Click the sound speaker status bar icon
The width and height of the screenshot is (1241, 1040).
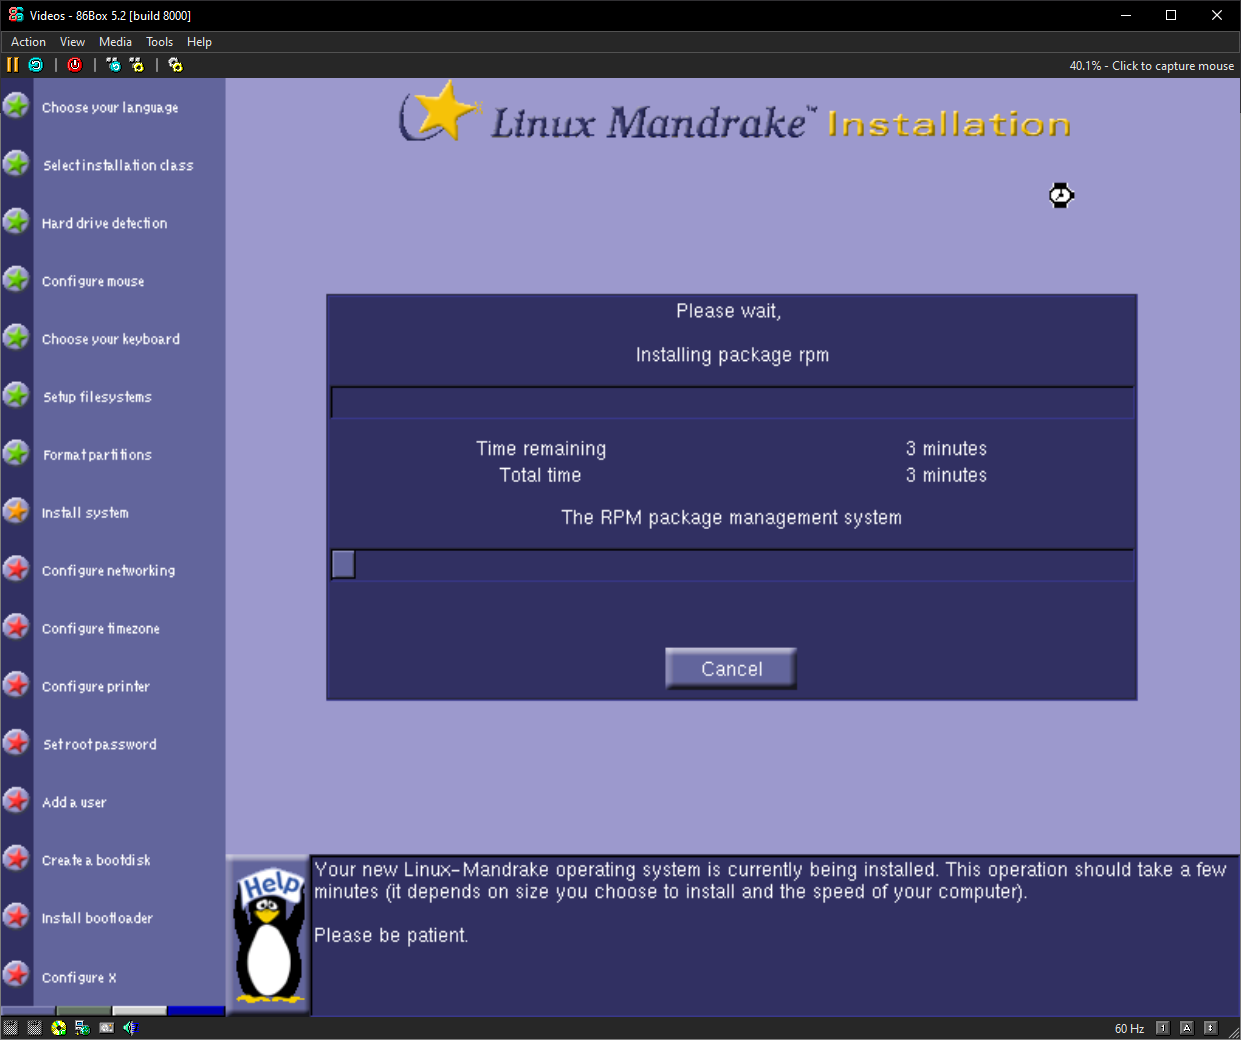pos(129,1028)
